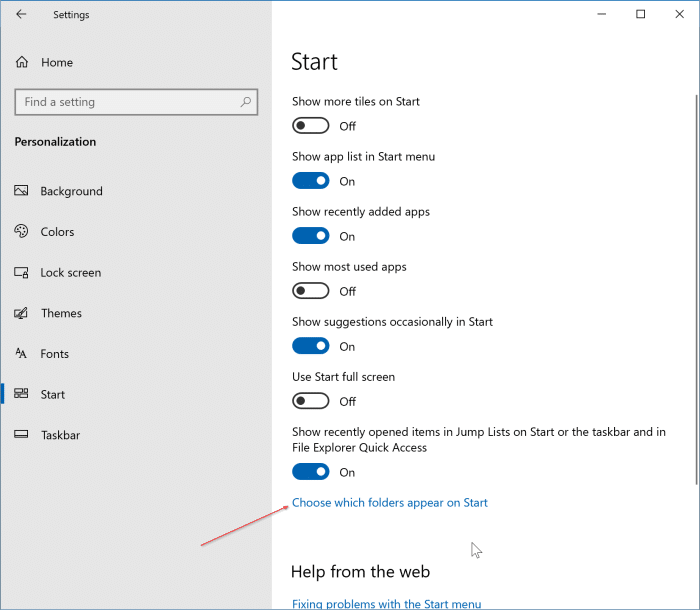Focus the Find a setting search box
Viewport: 700px width, 610px height.
[136, 102]
